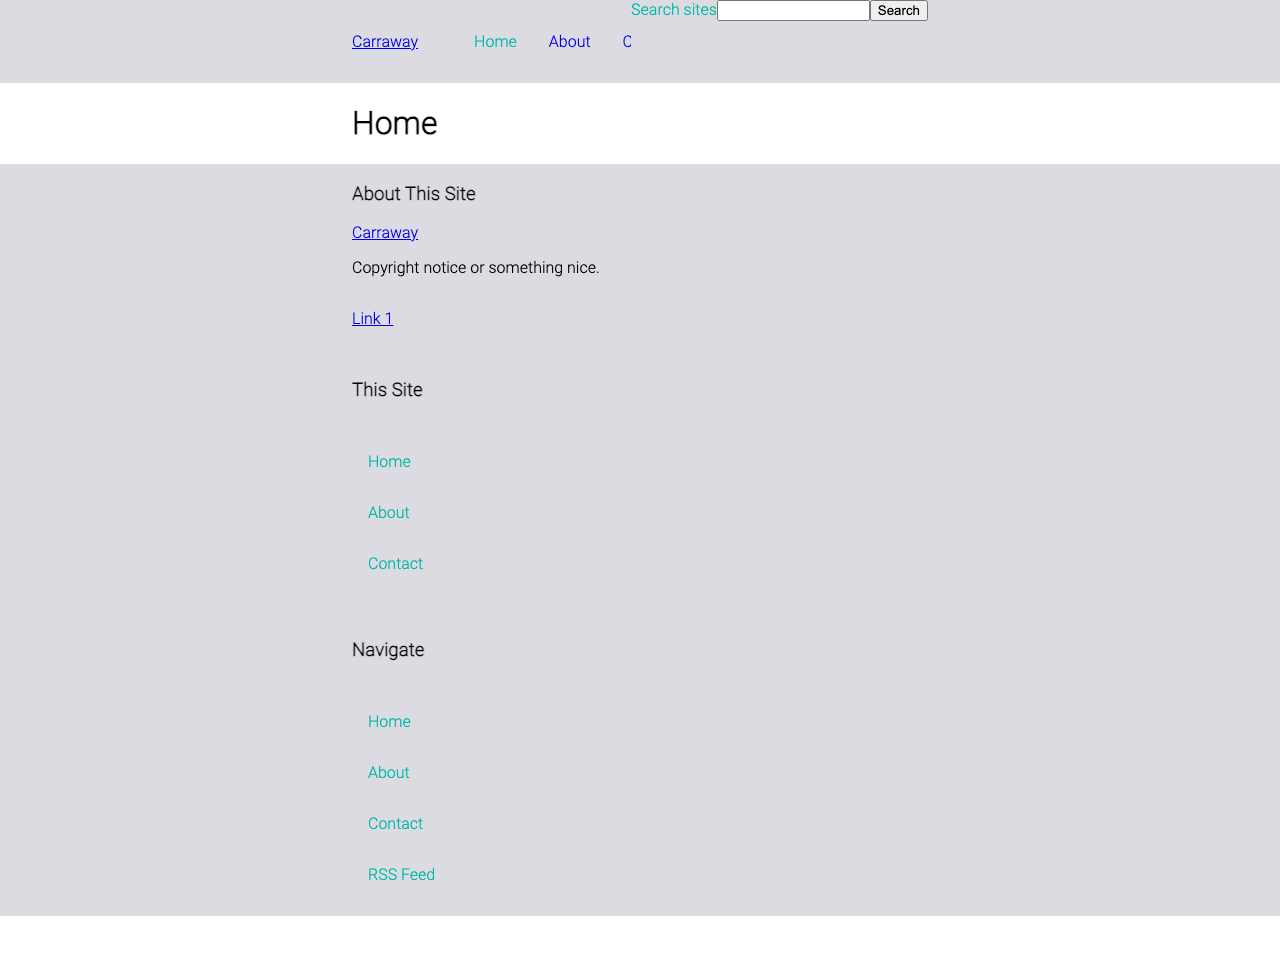Open Contact under the Navigate section
1280x960 pixels.
pos(395,824)
